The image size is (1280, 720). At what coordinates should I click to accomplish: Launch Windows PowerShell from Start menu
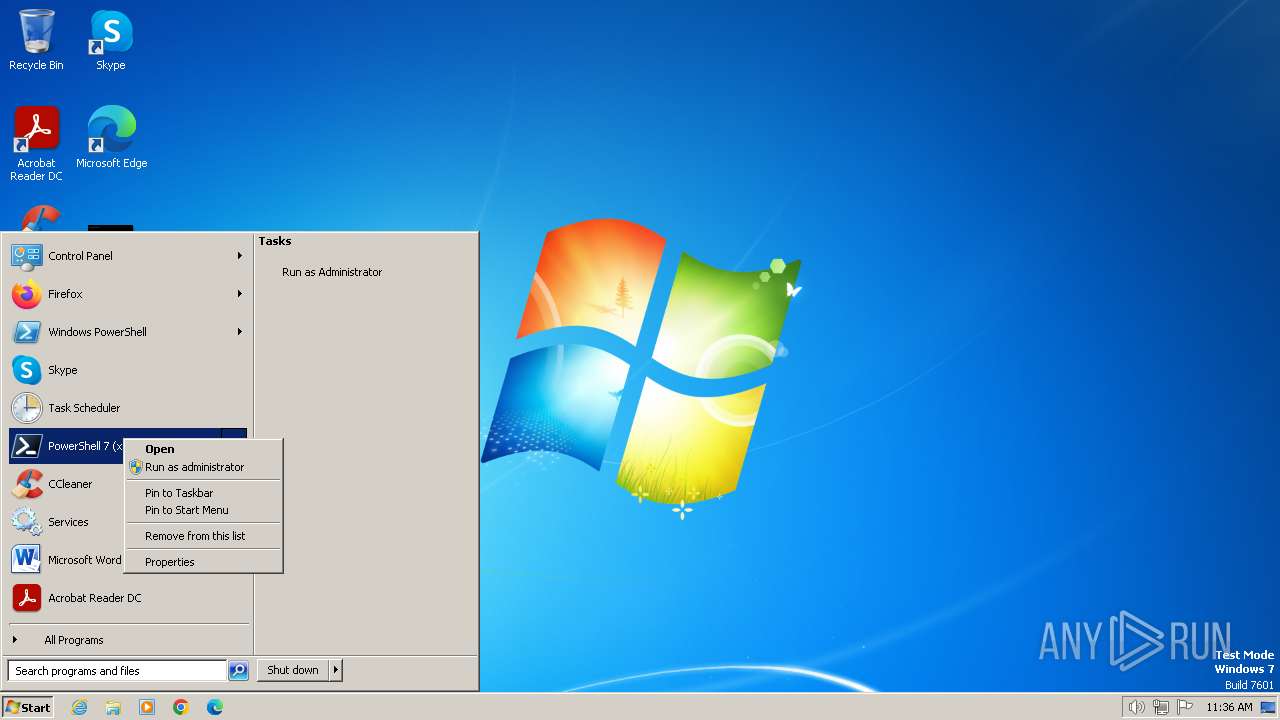click(x=128, y=332)
